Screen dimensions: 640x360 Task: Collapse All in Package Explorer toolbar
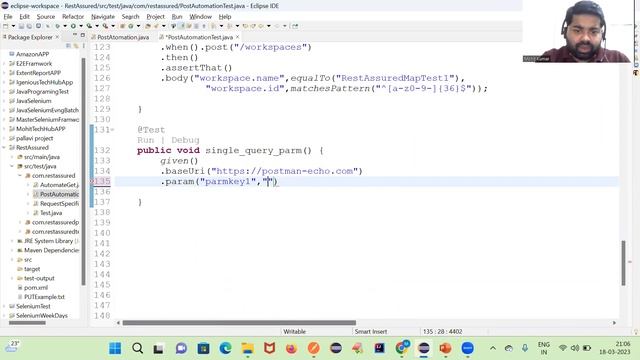[x=68, y=46]
